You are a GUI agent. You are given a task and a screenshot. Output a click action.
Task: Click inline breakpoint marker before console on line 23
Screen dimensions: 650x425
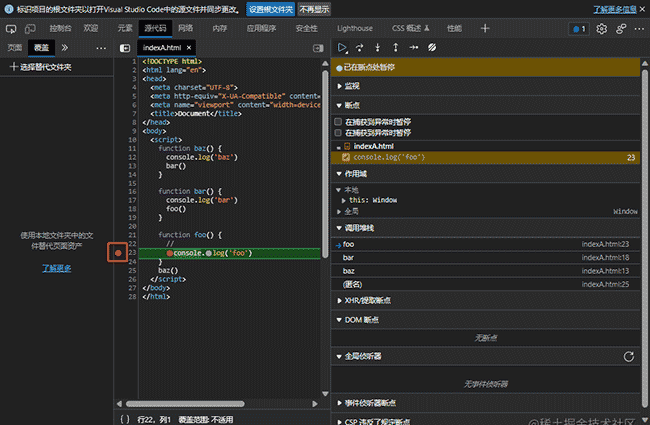click(170, 253)
